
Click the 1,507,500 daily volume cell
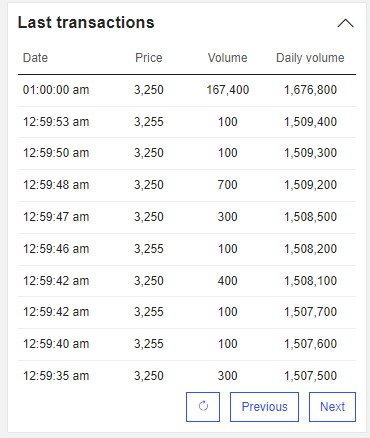(310, 376)
